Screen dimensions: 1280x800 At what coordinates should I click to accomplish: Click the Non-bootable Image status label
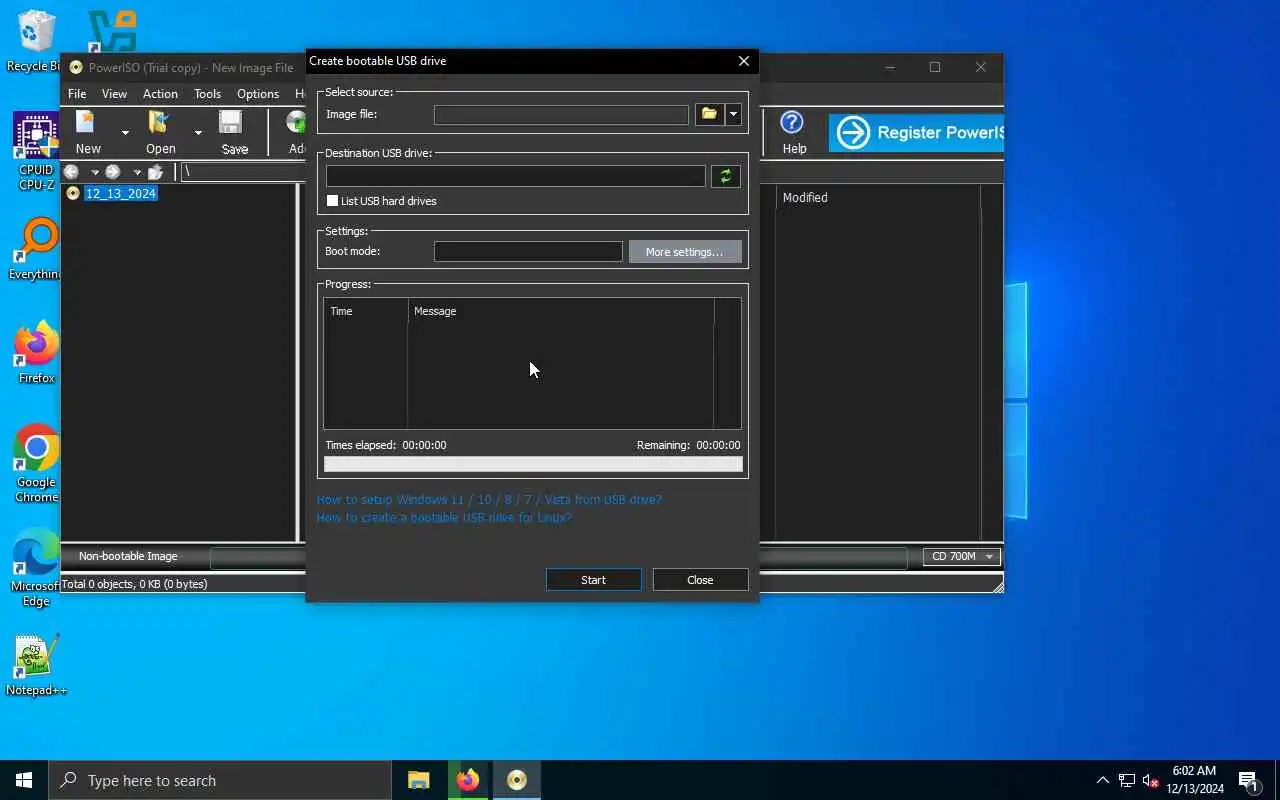128,556
